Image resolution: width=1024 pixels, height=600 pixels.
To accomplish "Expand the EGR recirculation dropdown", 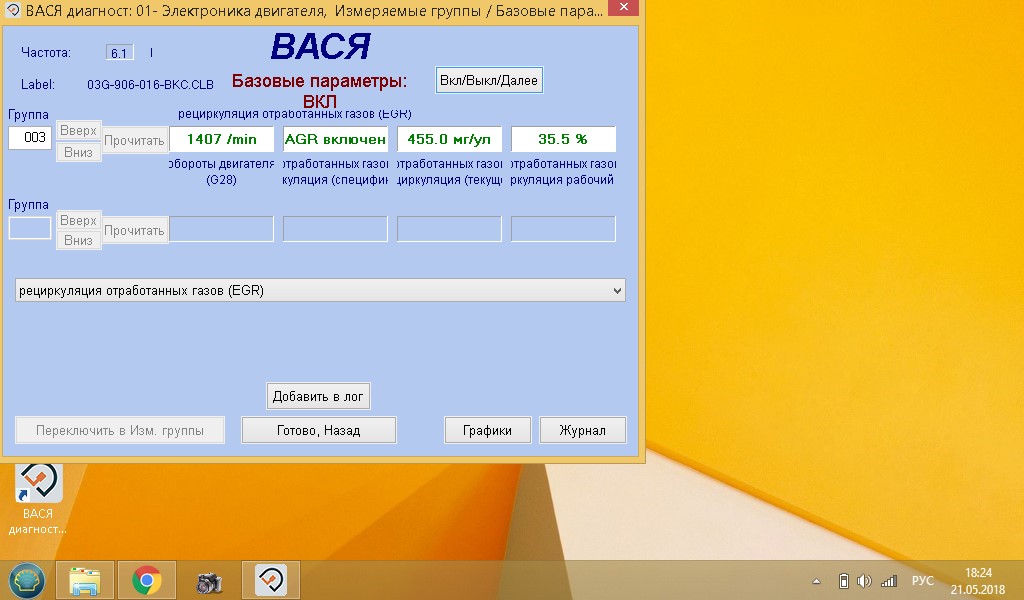I will (x=320, y=291).
